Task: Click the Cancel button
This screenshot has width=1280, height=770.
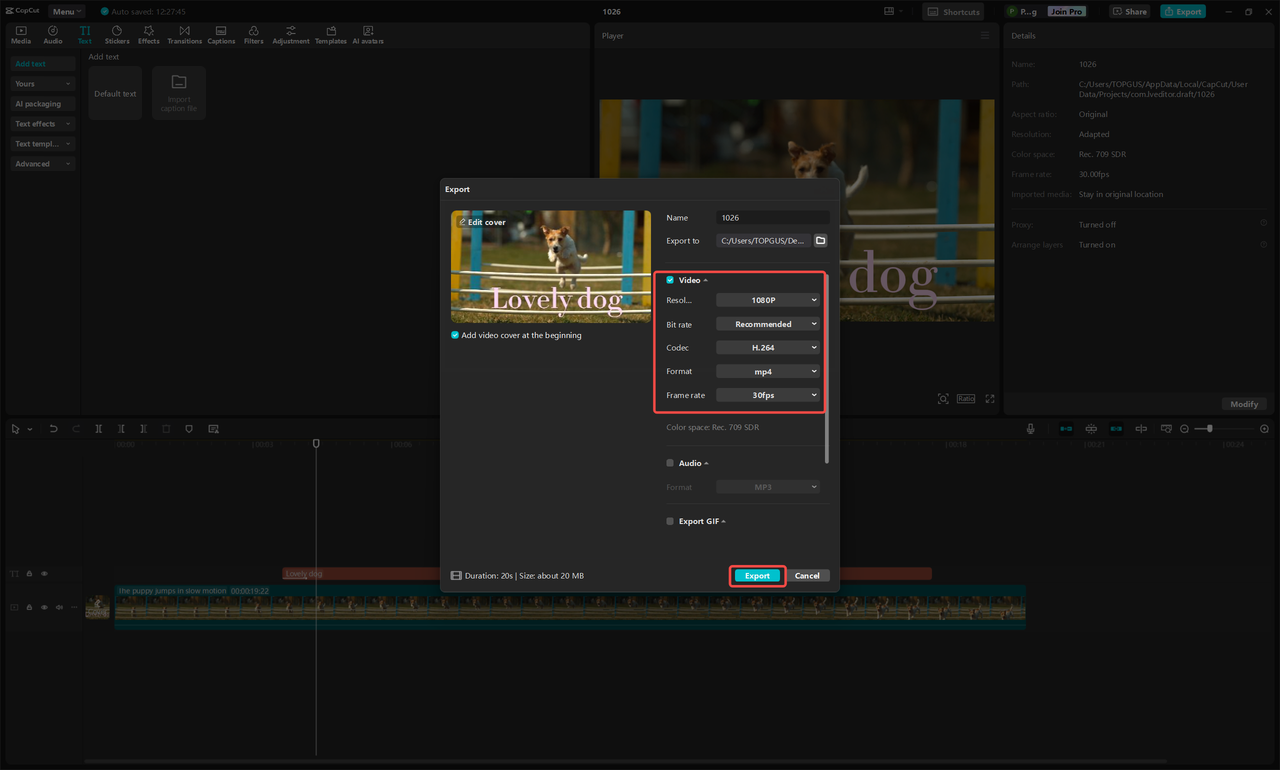Action: click(807, 576)
